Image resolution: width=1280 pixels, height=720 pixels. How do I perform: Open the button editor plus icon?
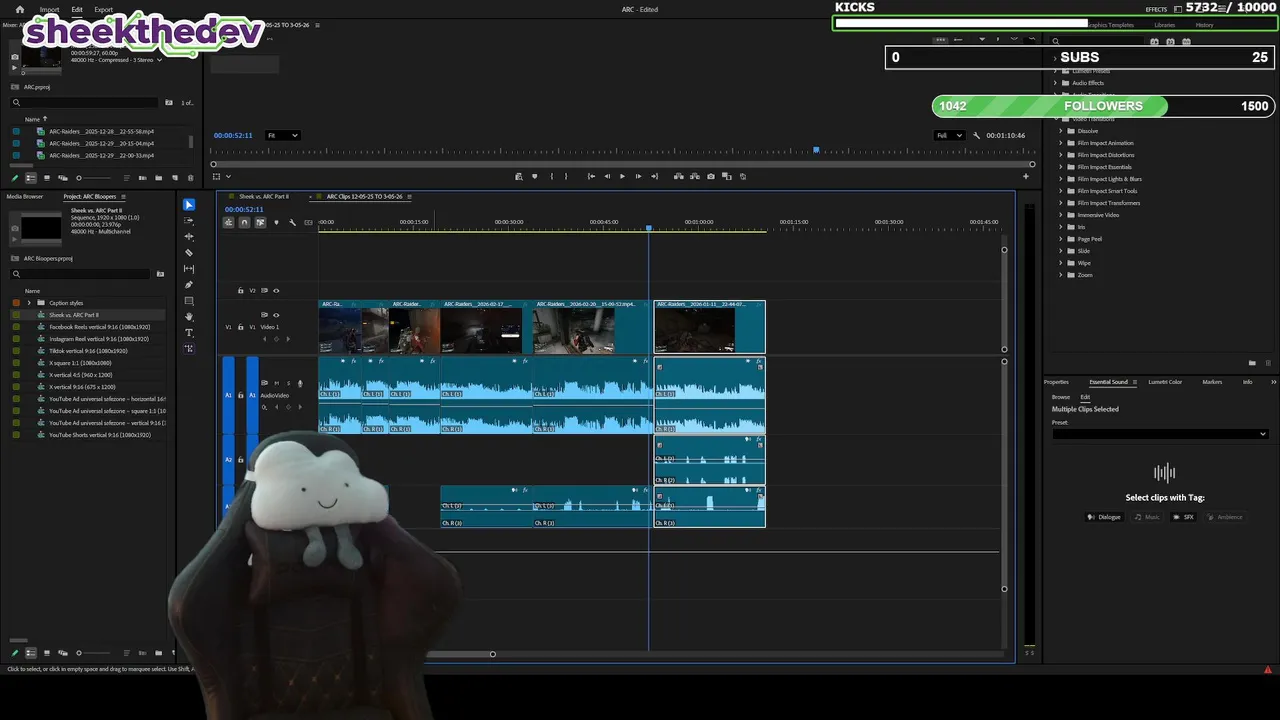tap(1025, 176)
